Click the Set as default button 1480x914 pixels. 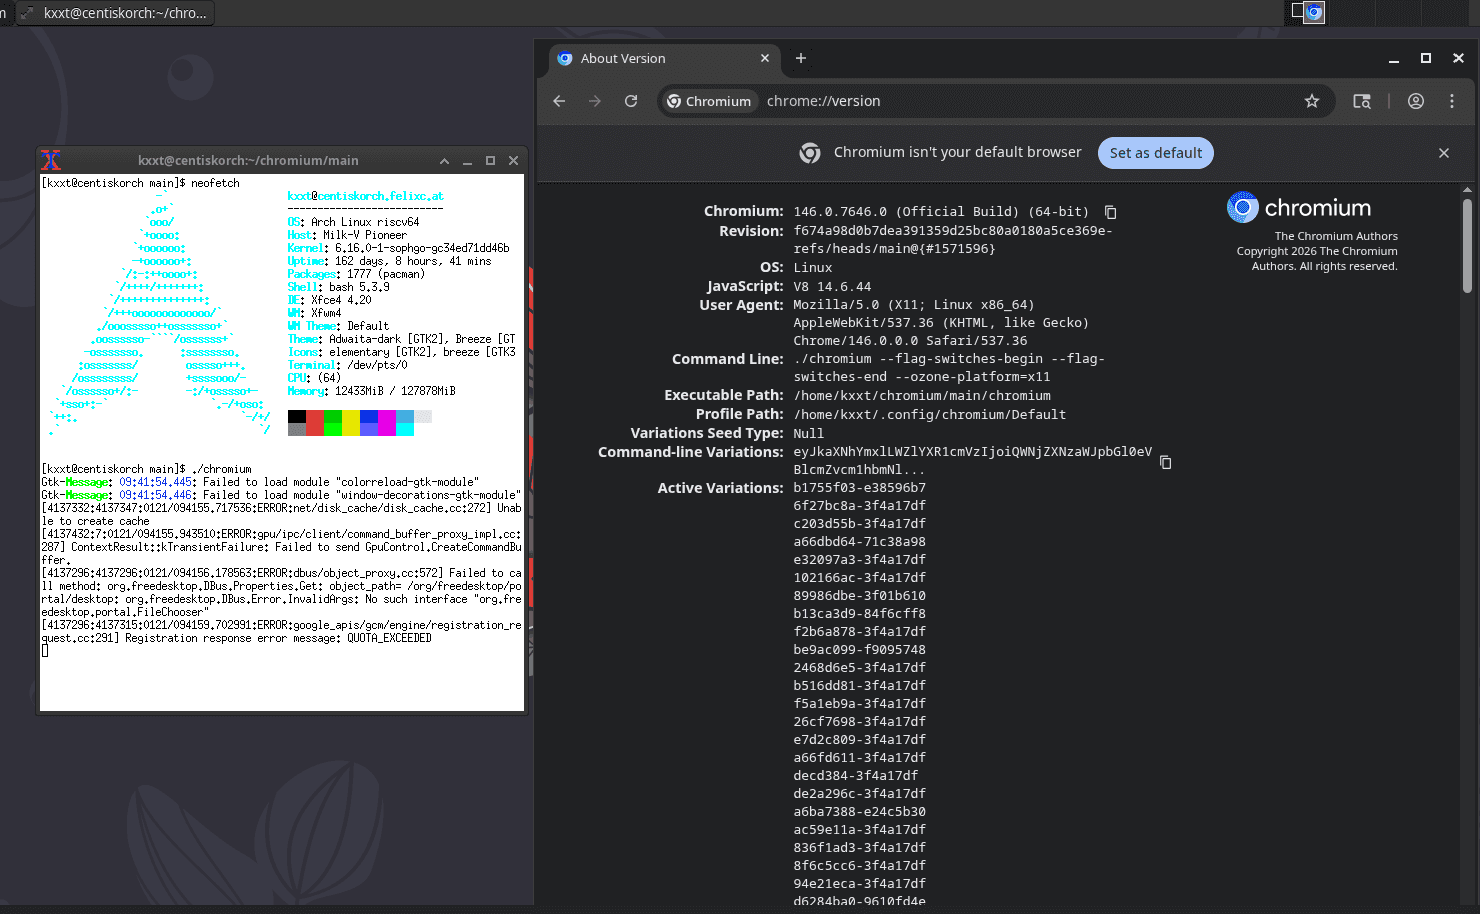pos(1155,153)
